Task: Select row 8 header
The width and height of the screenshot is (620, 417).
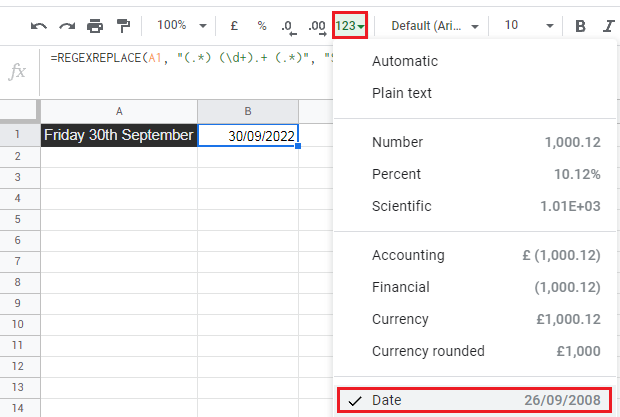Action: click(x=20, y=282)
